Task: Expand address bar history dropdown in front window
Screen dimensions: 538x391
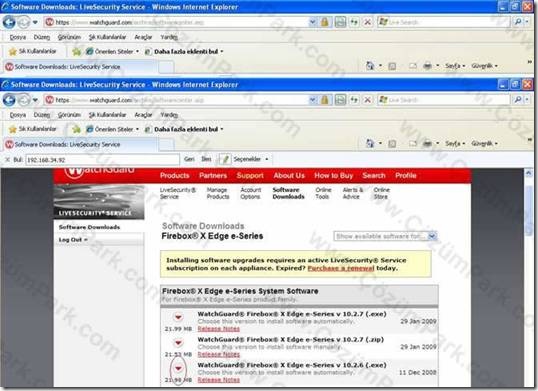Action: [x=313, y=100]
